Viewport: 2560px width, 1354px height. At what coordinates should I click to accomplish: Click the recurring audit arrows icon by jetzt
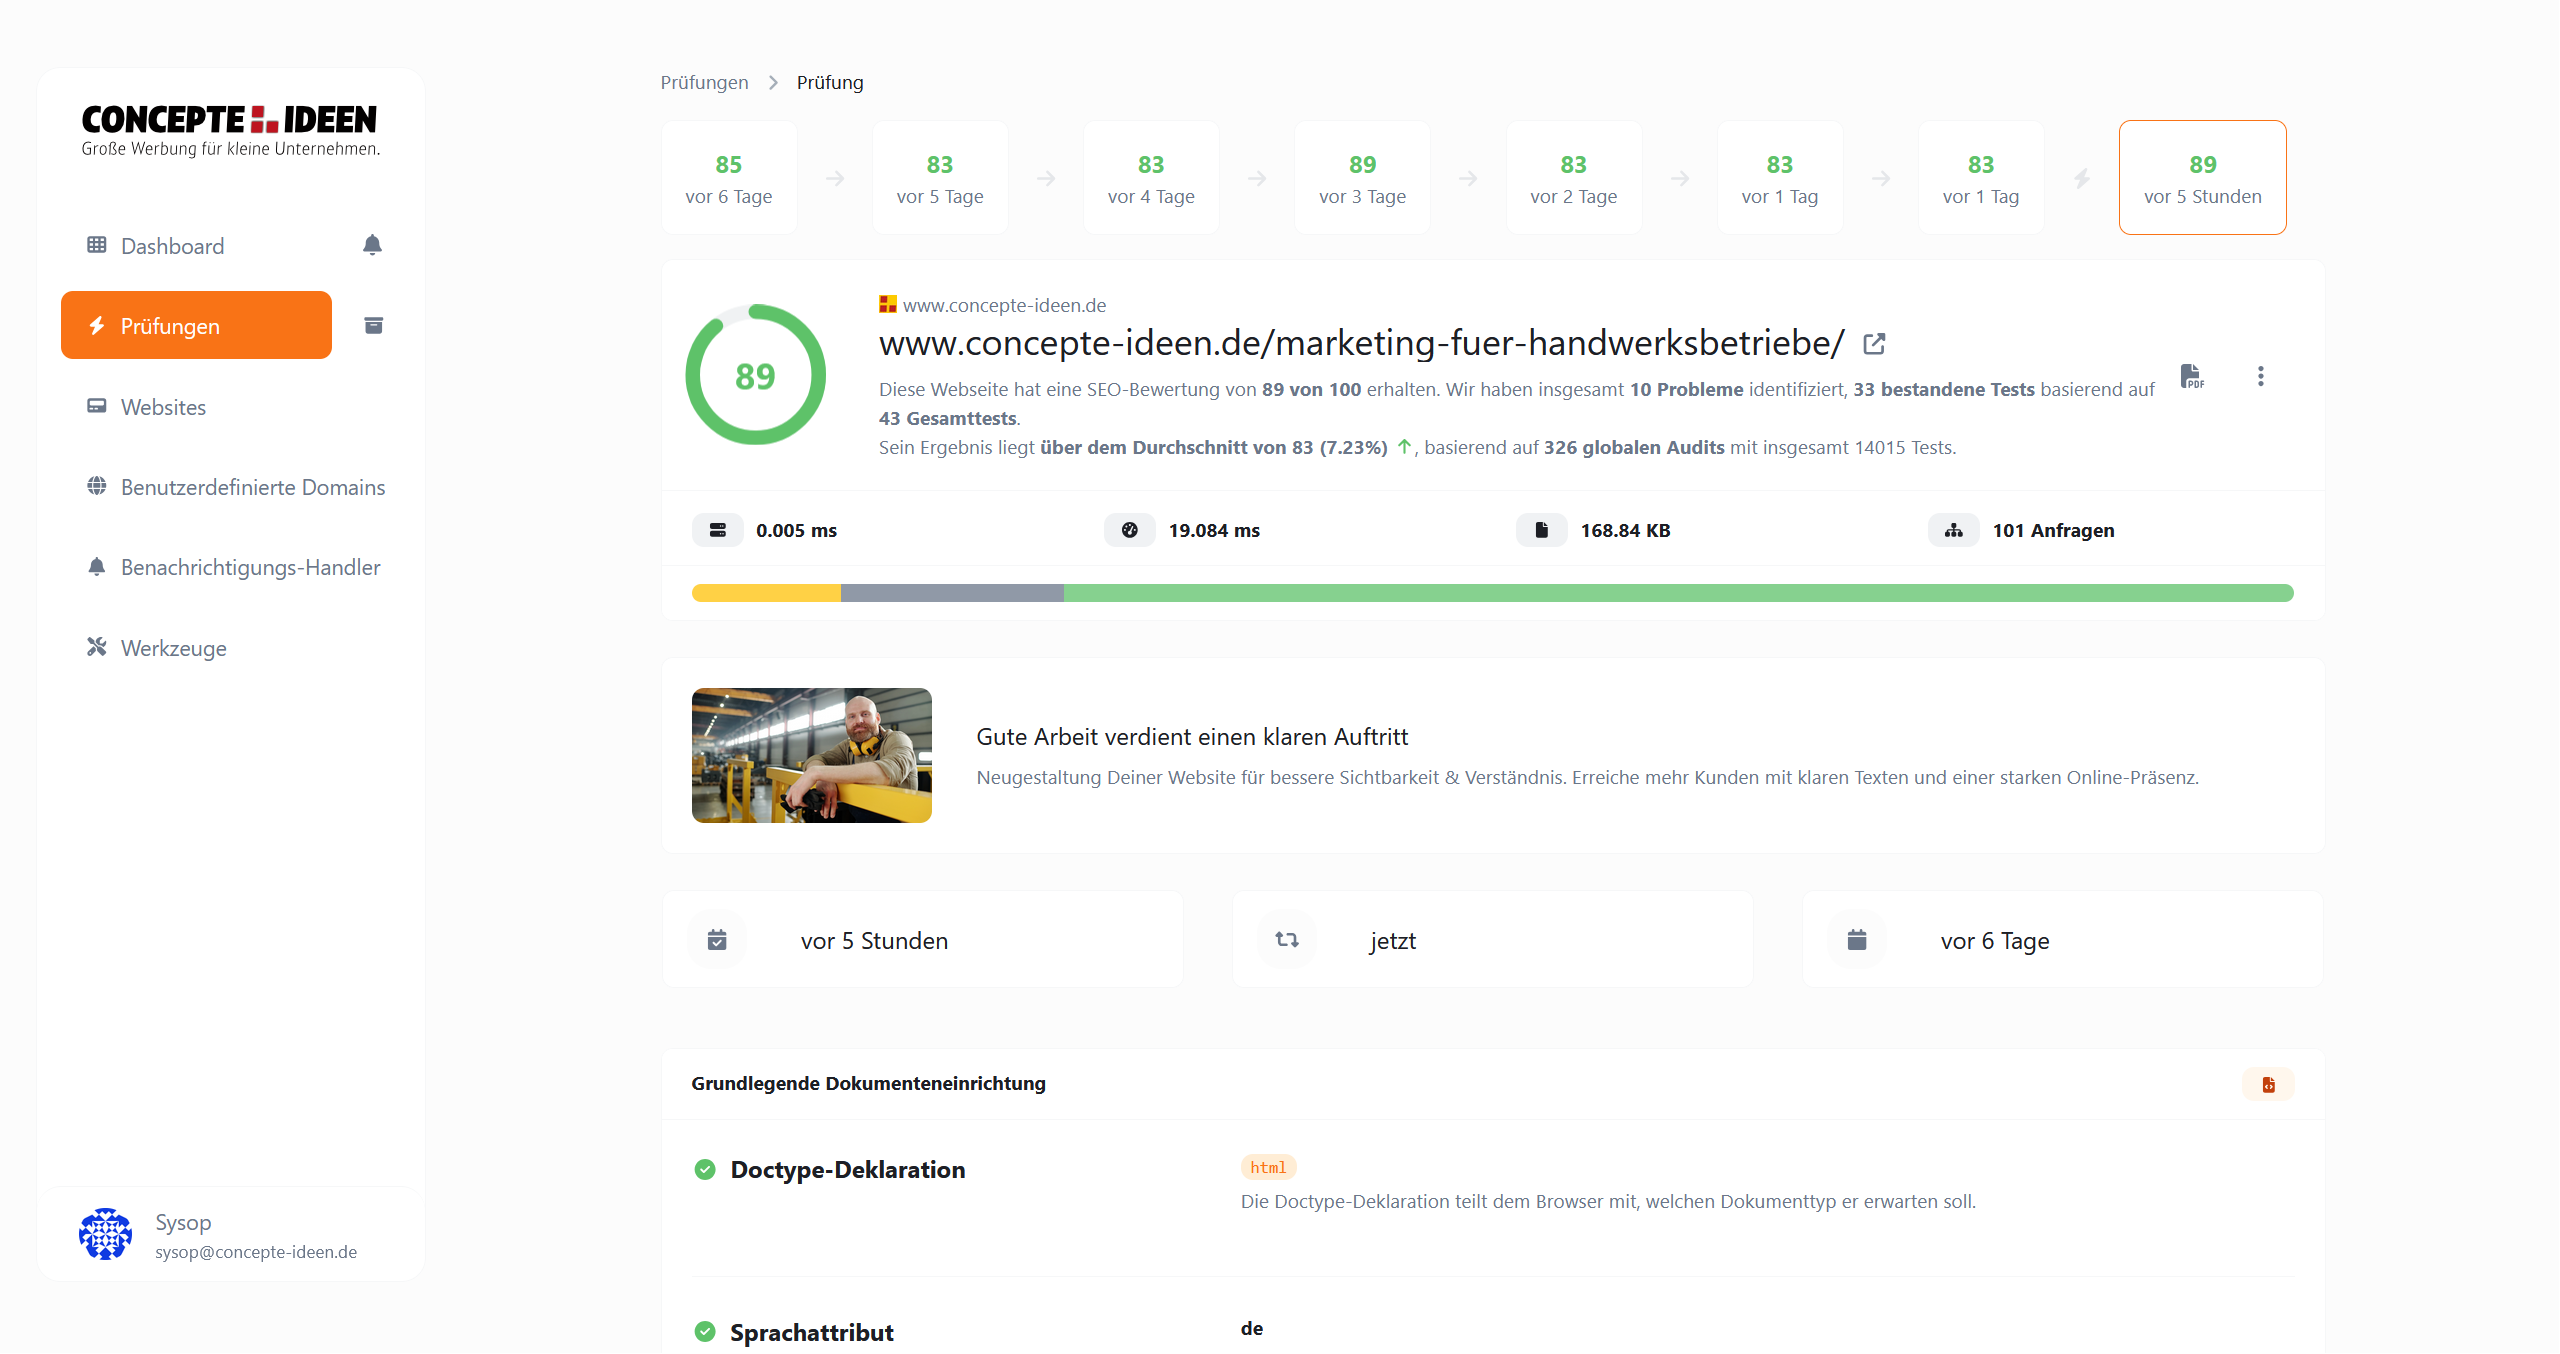(1287, 940)
